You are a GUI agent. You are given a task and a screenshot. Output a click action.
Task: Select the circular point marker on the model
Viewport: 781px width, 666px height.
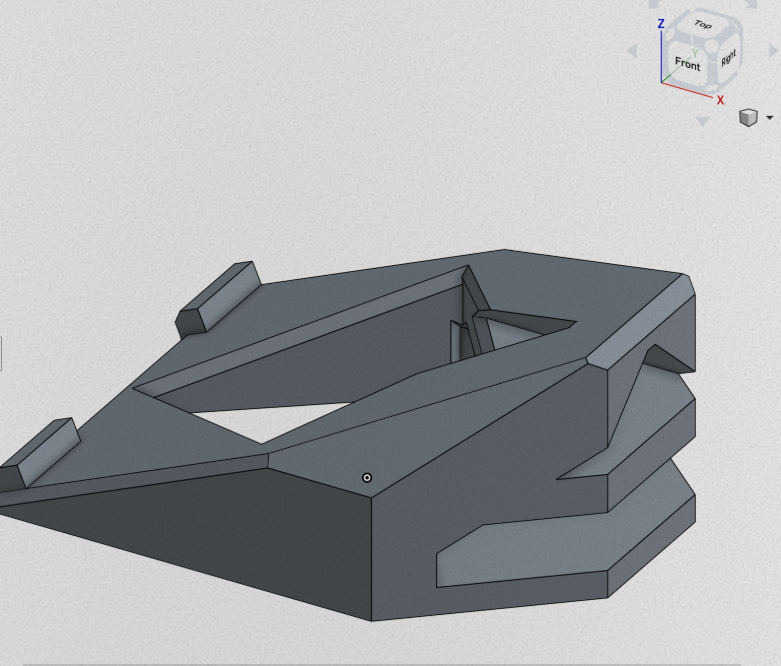367,478
